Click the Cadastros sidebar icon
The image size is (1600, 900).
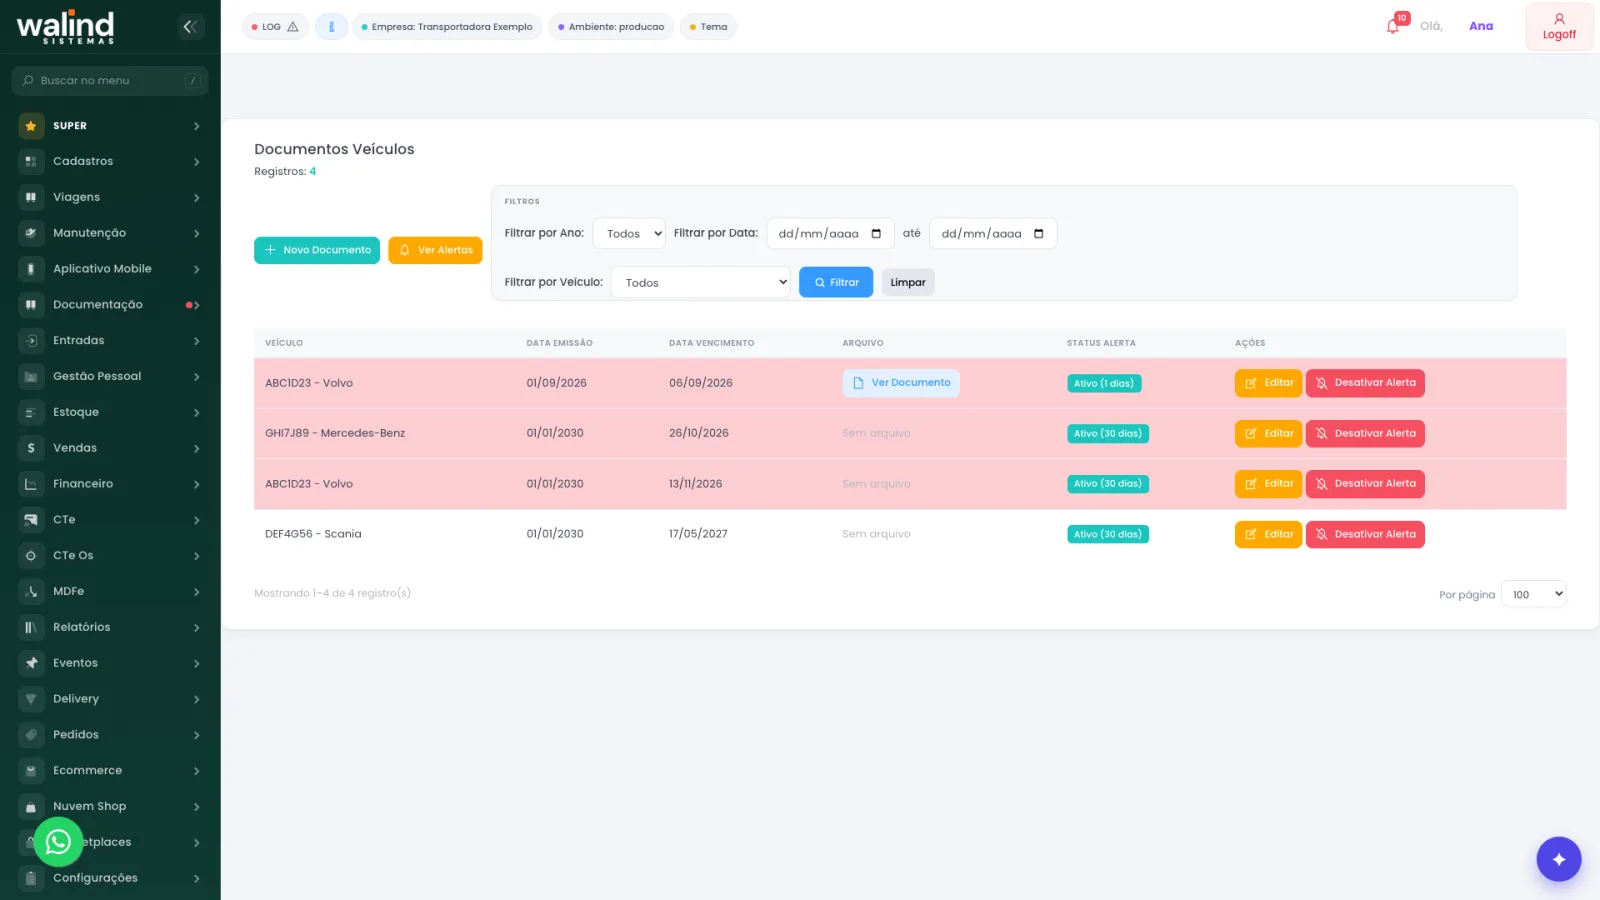coord(31,162)
